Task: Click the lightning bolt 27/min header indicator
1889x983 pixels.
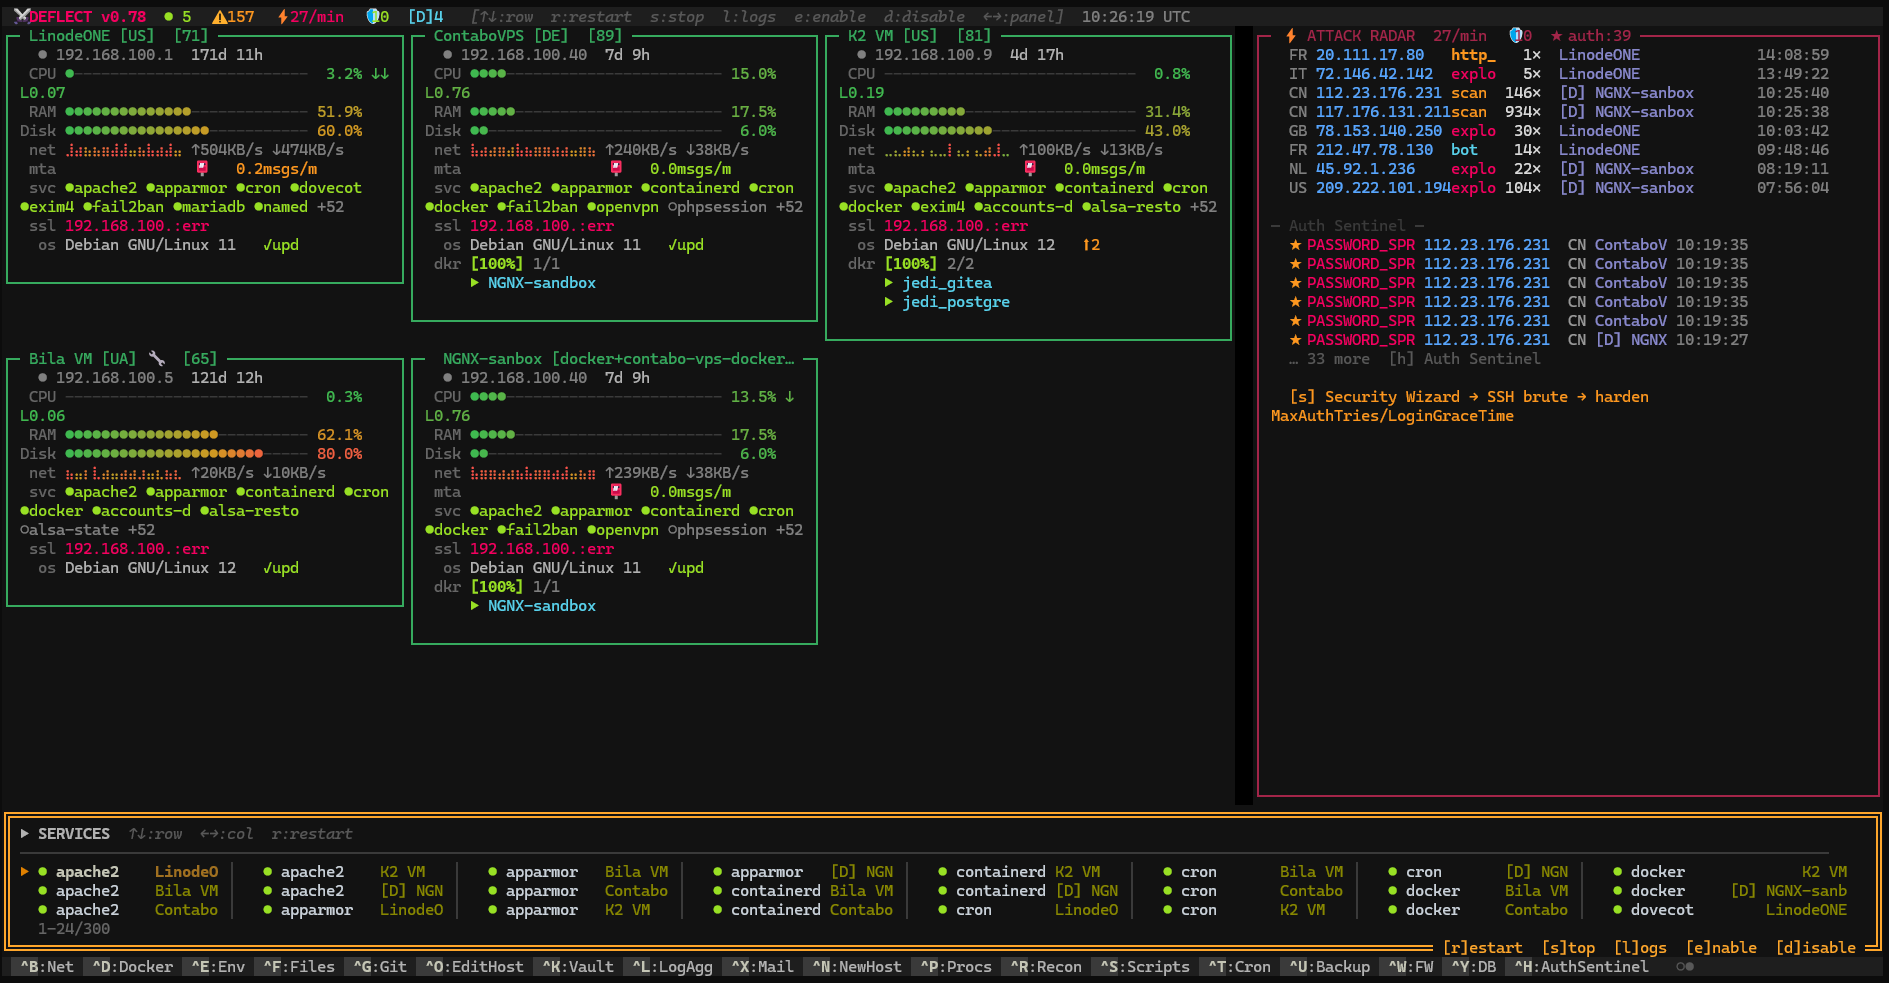Action: tap(310, 17)
